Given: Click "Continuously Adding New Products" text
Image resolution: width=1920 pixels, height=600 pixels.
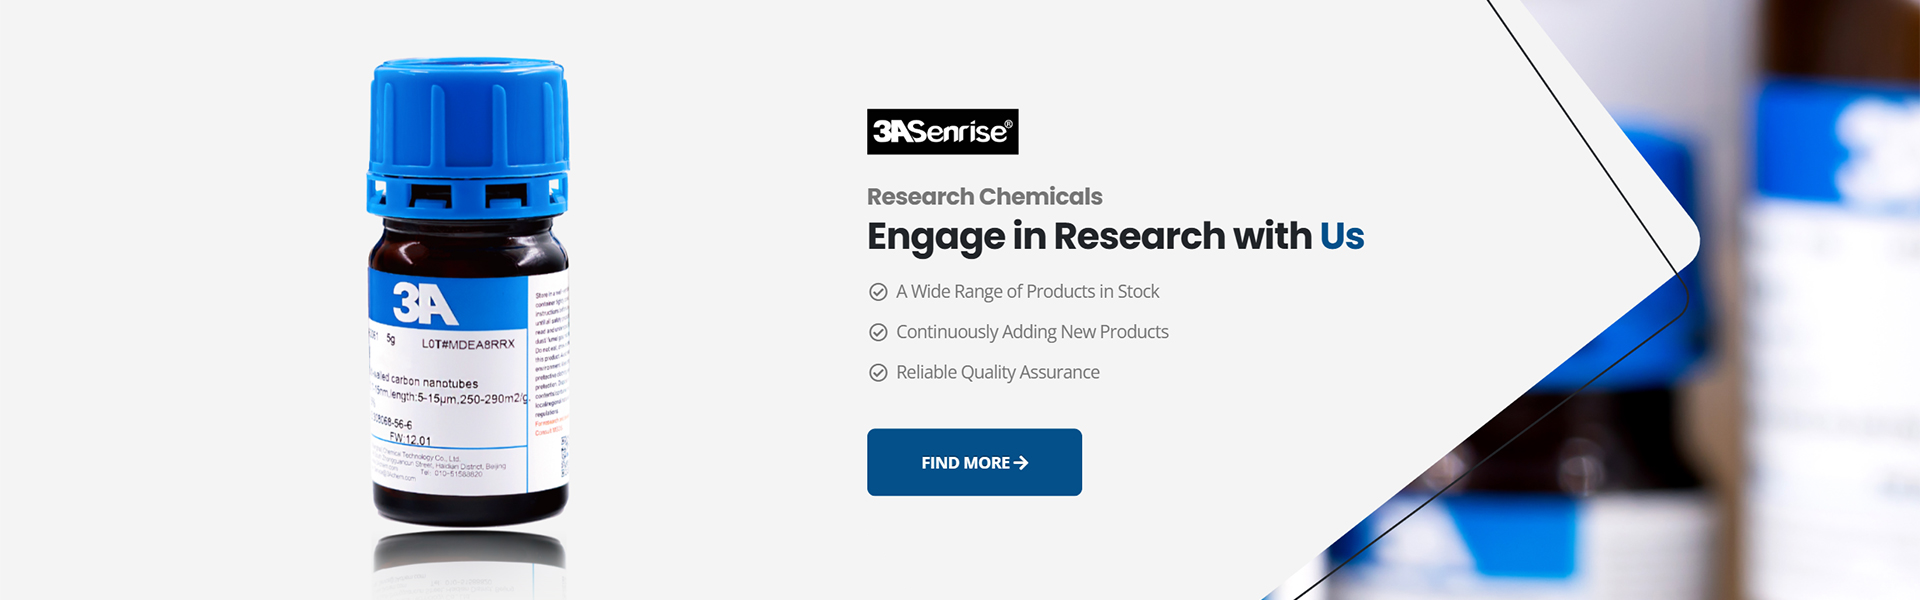Looking at the screenshot, I should coord(1032,332).
